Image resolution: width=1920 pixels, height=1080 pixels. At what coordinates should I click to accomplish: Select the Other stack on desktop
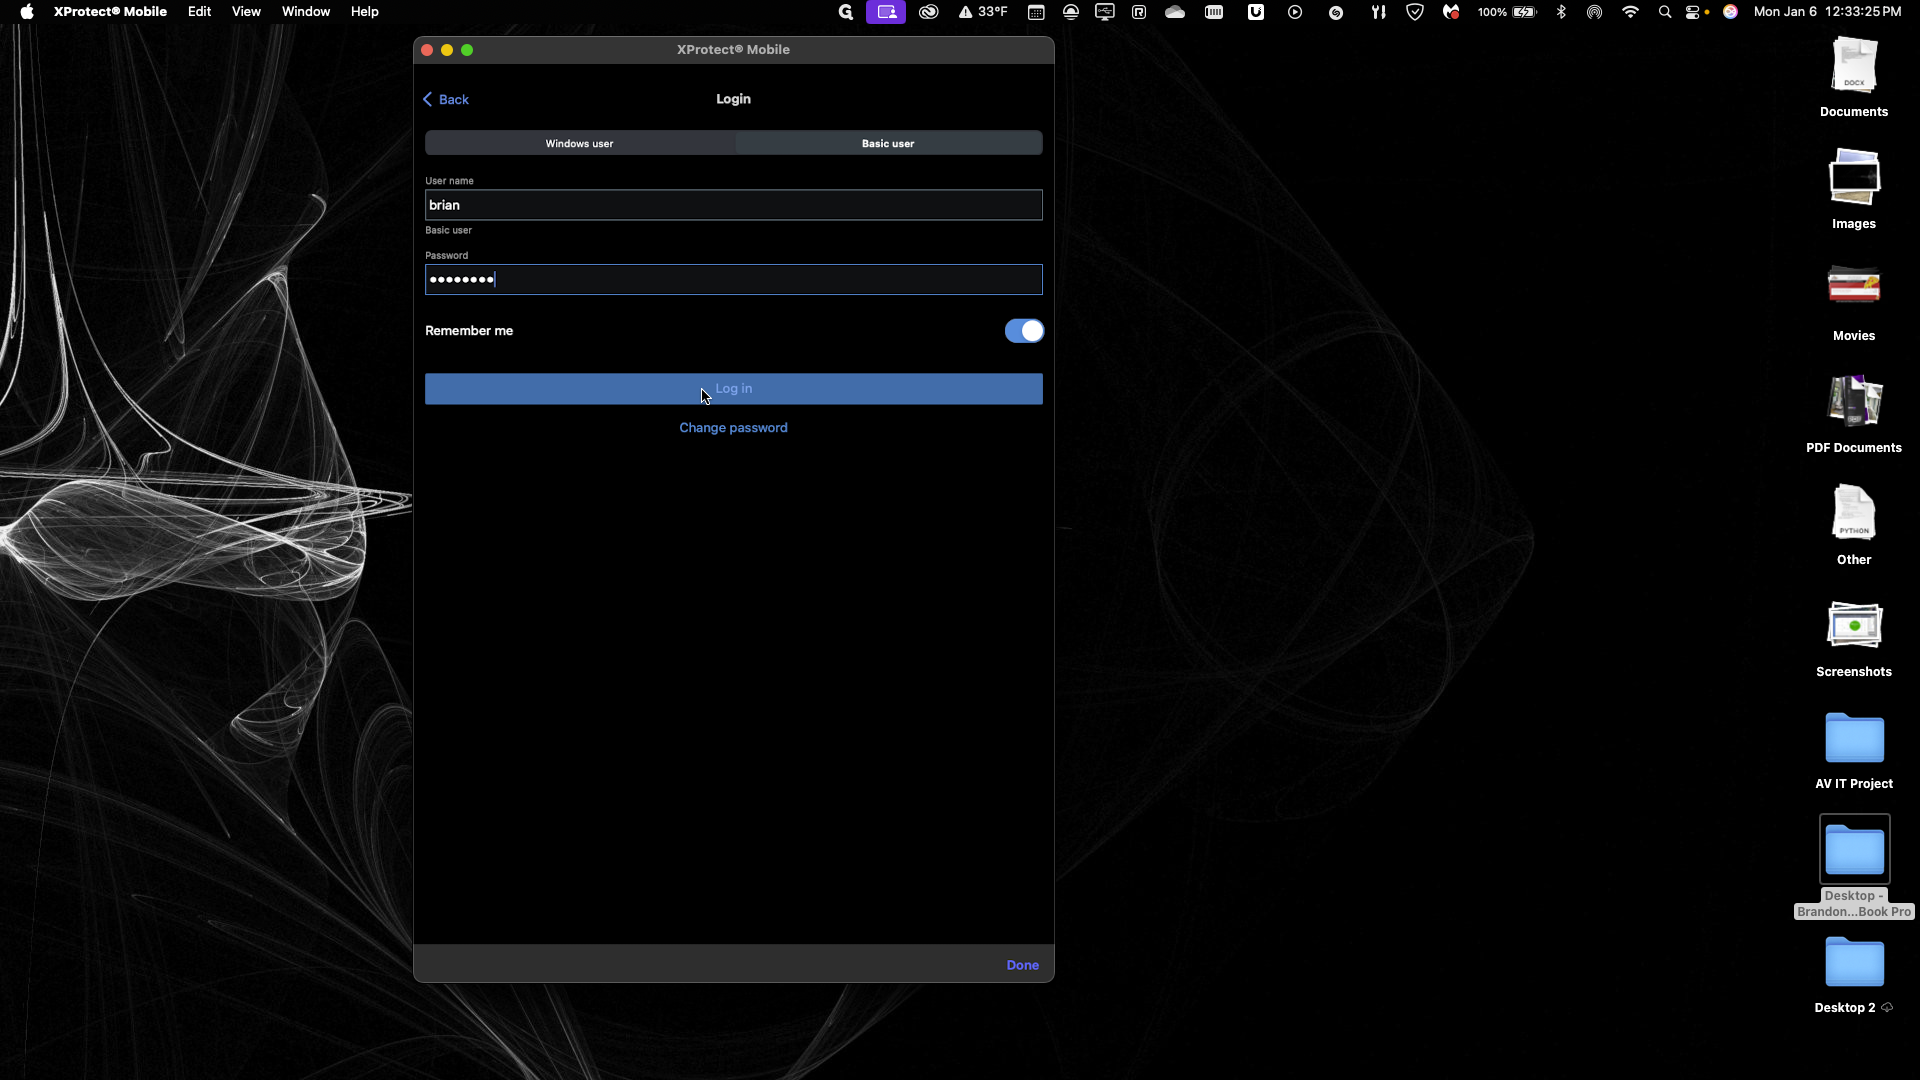coord(1854,525)
